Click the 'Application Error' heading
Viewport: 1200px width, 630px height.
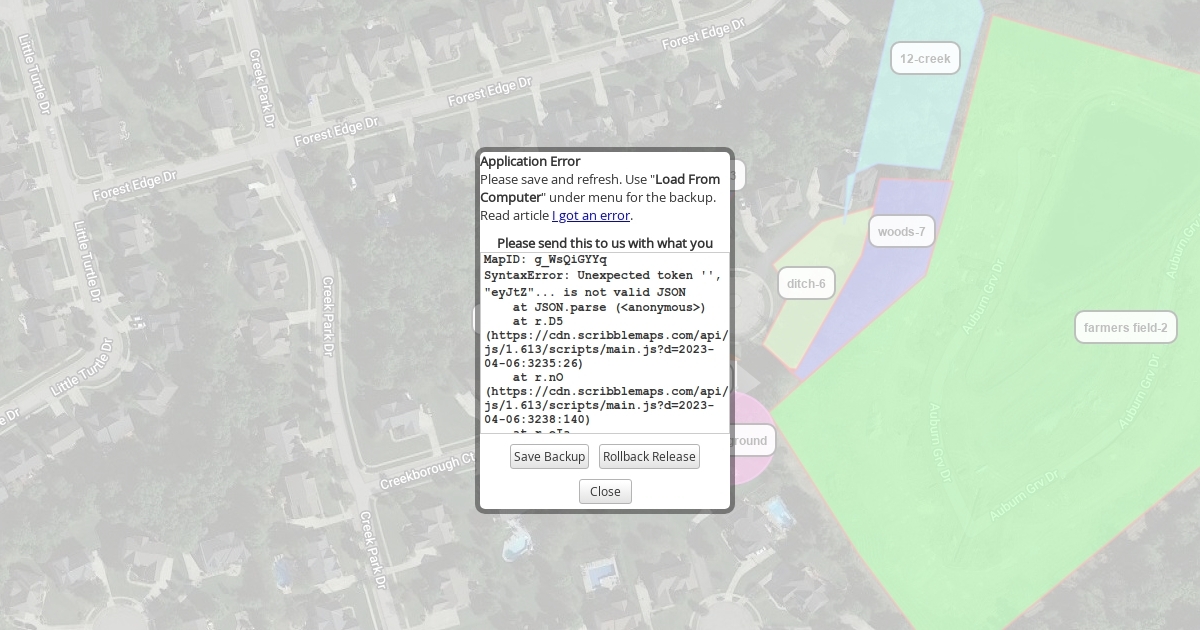530,161
